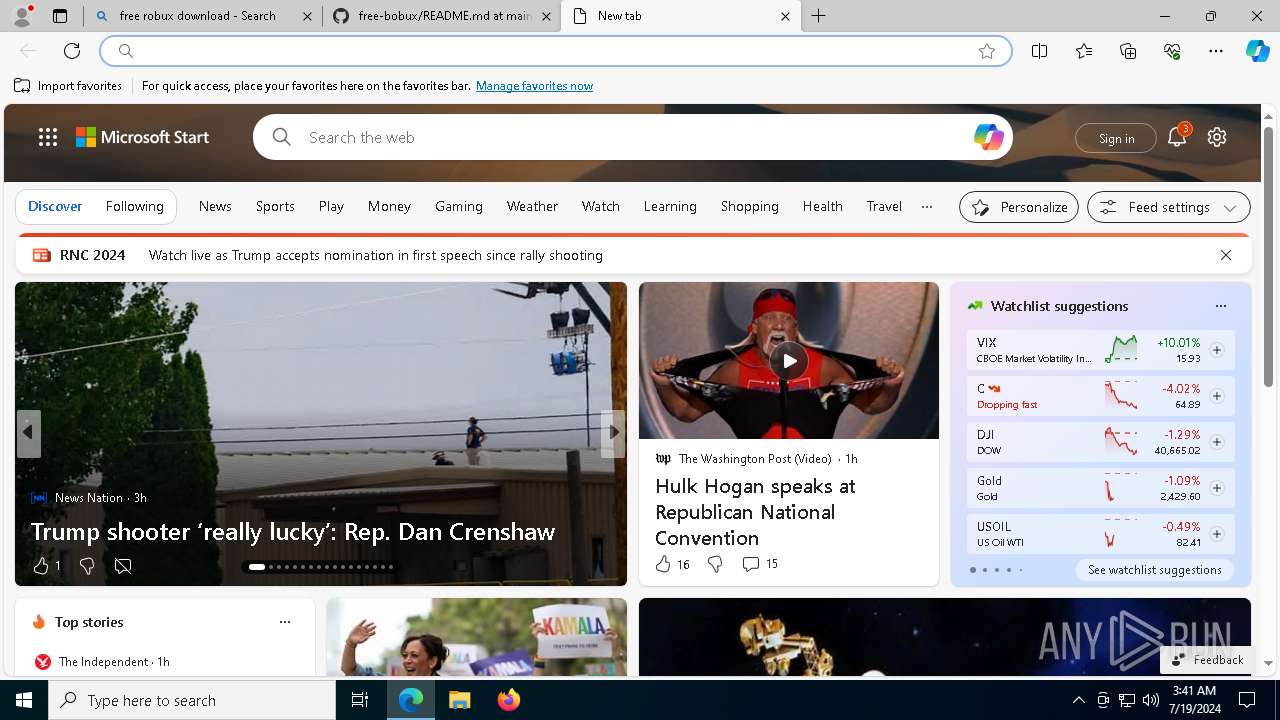1280x720 pixels.
Task: Open Collections in browser toolbar
Action: [1128, 51]
